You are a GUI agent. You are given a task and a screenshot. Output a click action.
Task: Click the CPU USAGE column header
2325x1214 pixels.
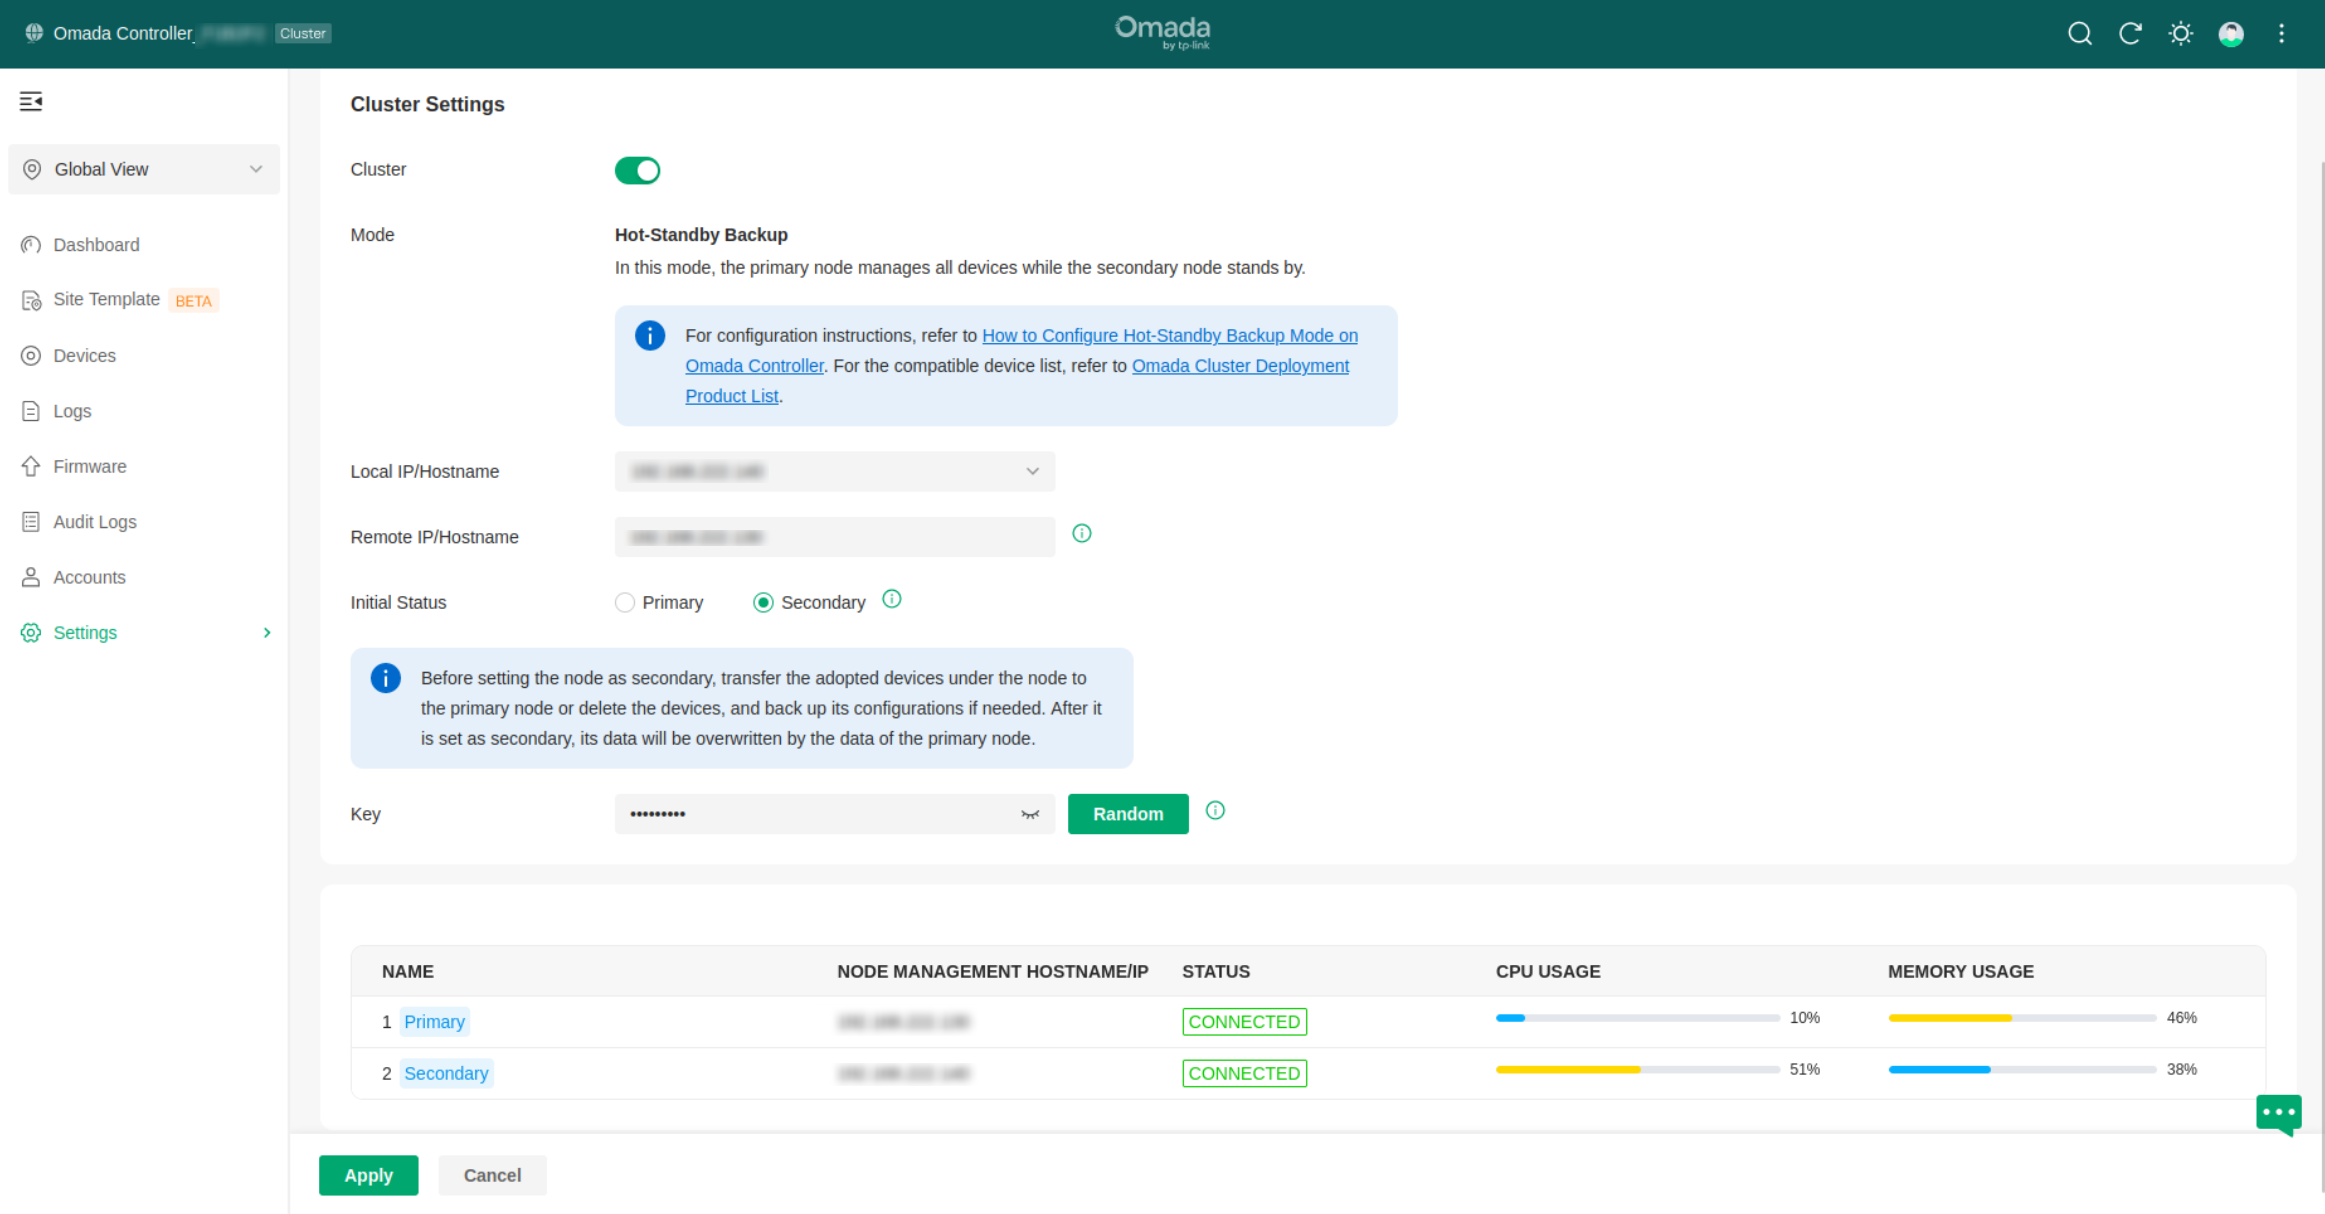click(x=1548, y=972)
